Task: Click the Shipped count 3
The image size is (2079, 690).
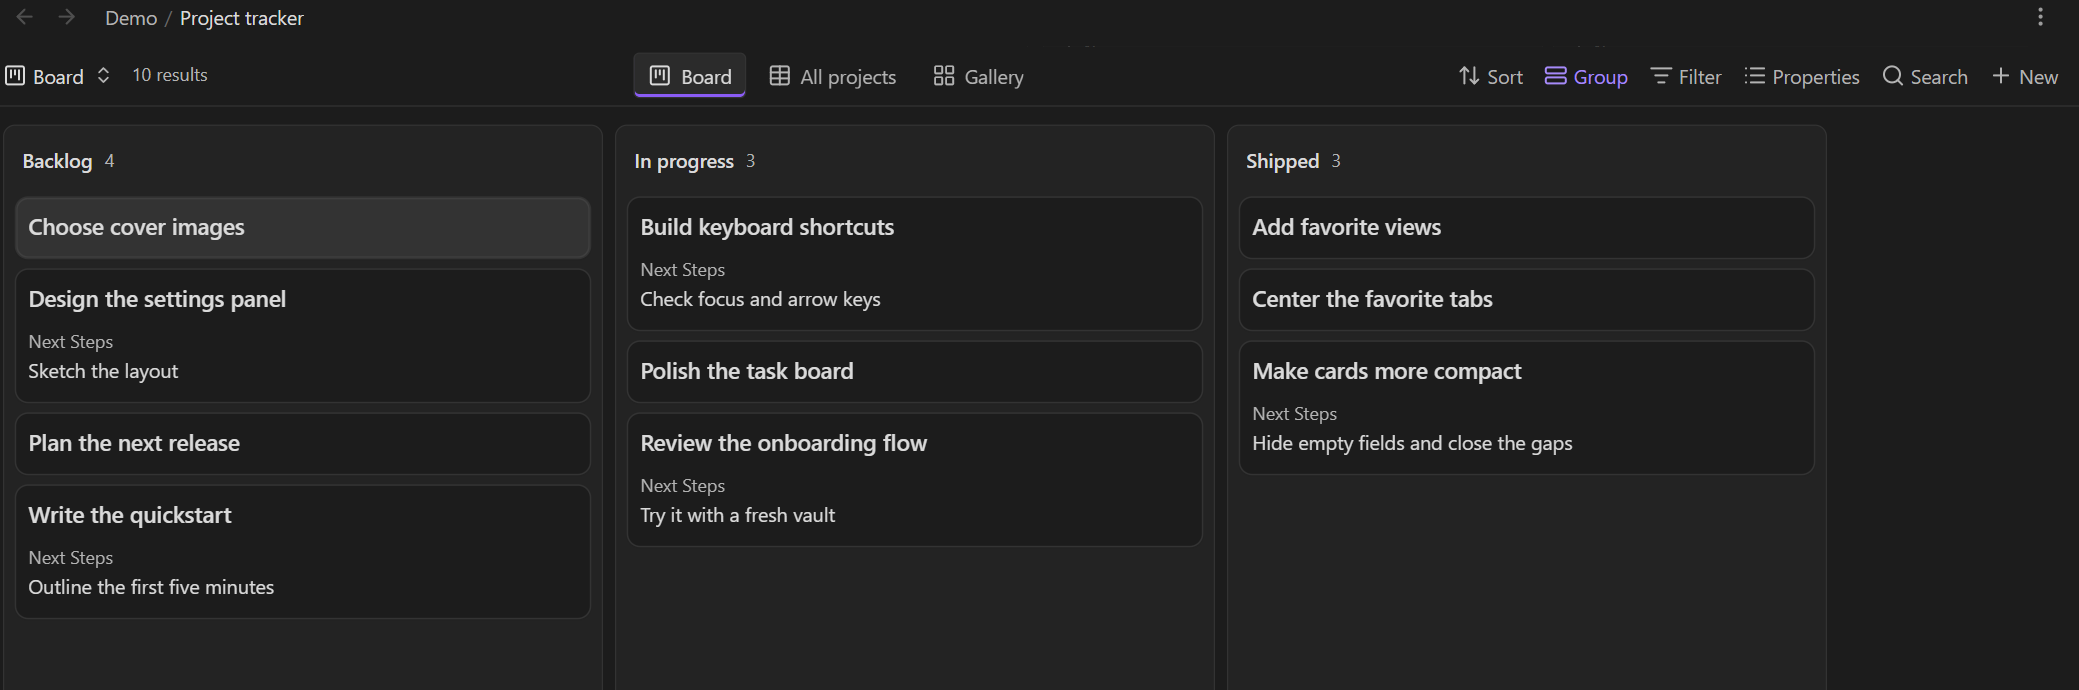Action: (x=1336, y=161)
